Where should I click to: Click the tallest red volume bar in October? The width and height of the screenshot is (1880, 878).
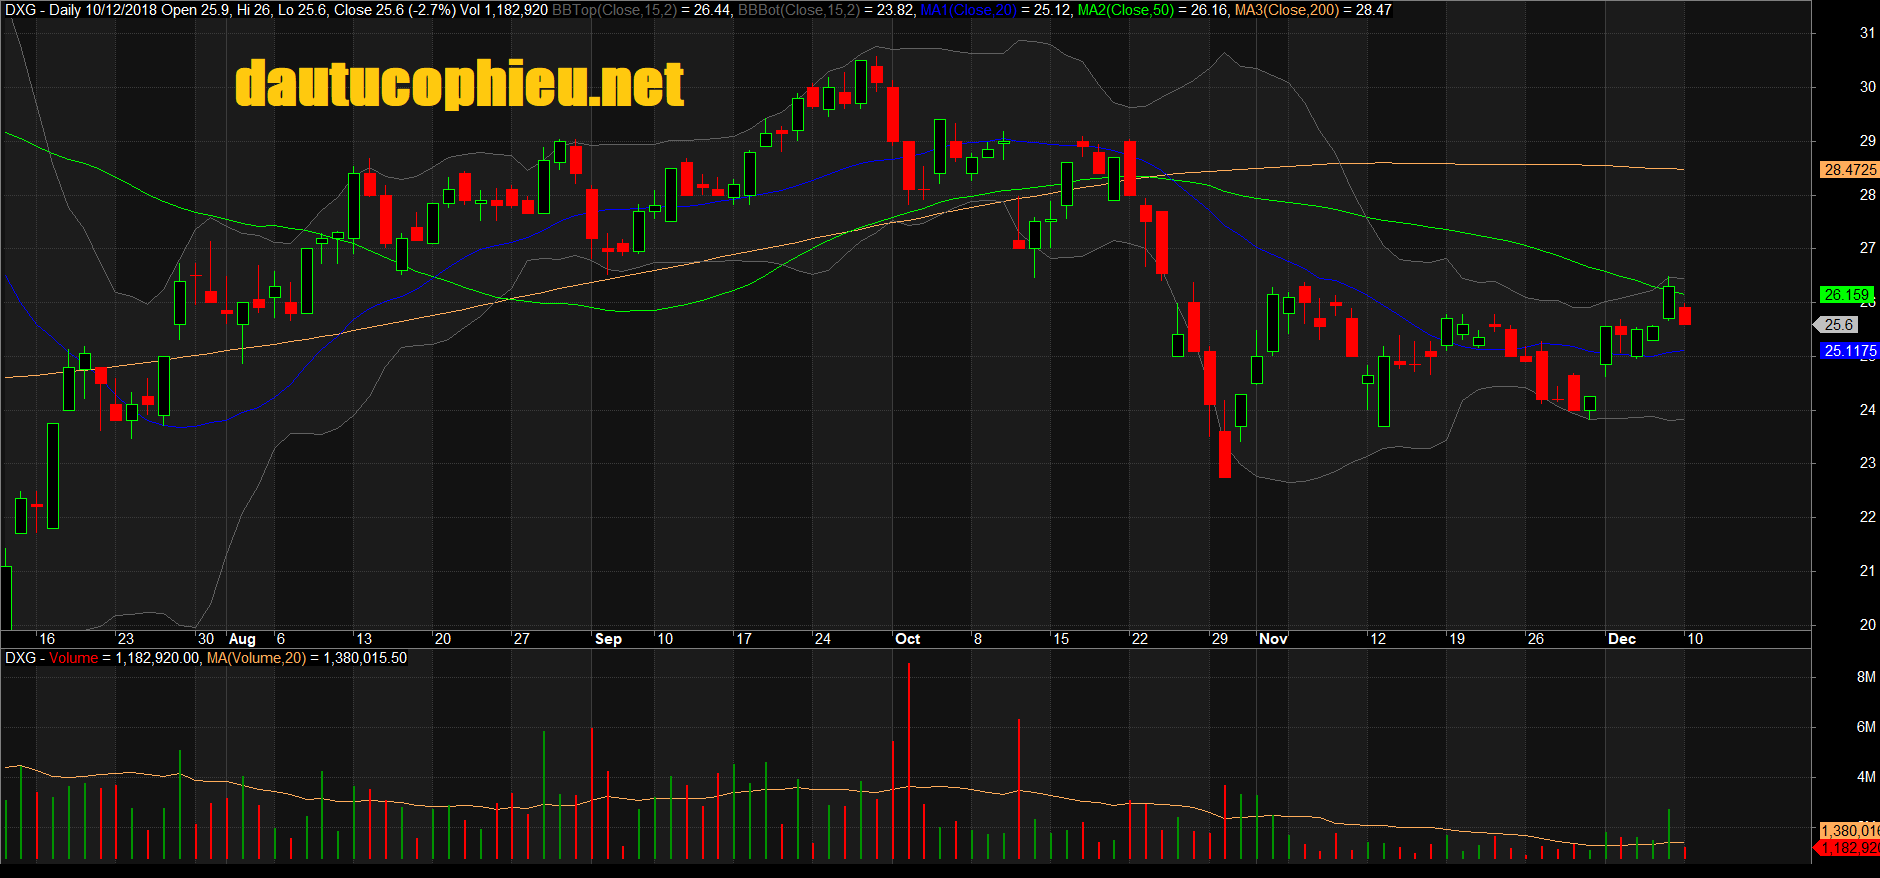point(908,760)
